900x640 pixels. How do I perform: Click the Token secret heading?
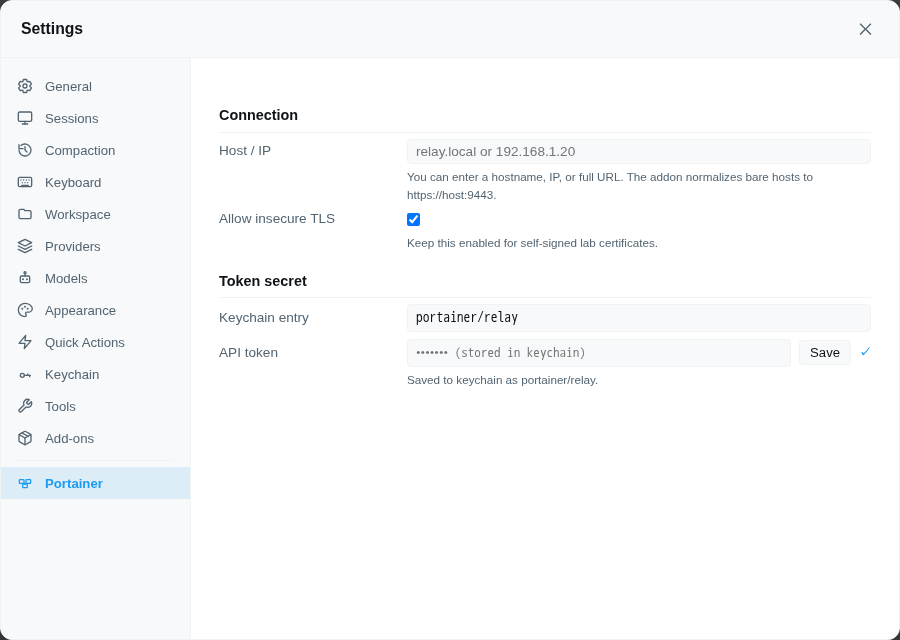(262, 281)
